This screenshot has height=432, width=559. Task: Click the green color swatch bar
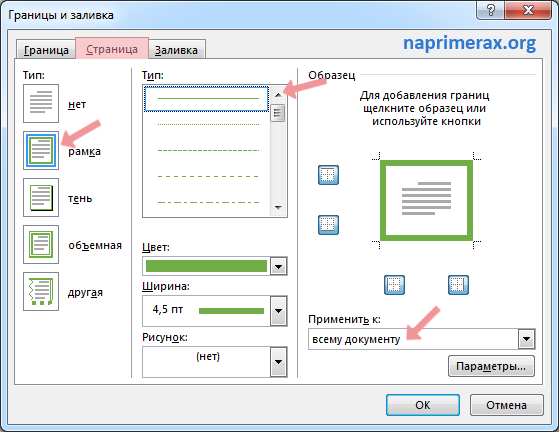[206, 266]
